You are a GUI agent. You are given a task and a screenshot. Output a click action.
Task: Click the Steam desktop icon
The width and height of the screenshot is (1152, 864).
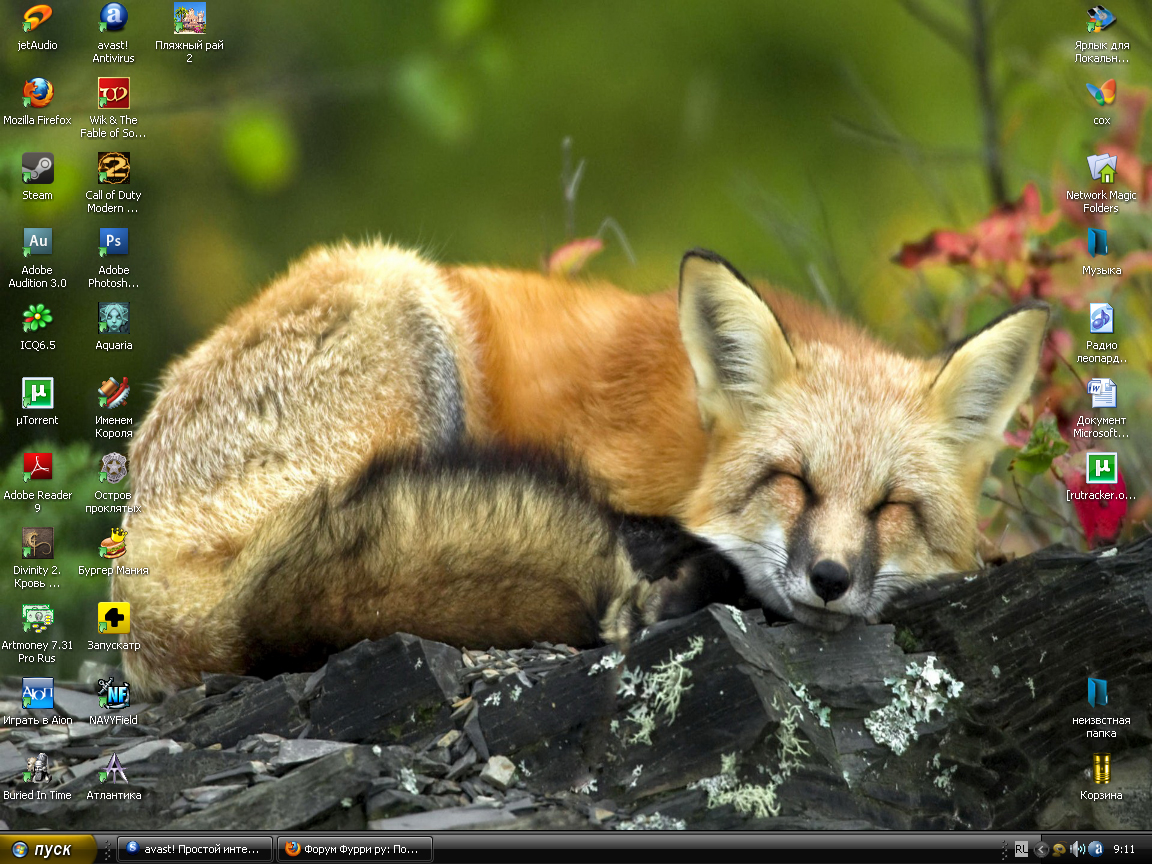pos(37,169)
